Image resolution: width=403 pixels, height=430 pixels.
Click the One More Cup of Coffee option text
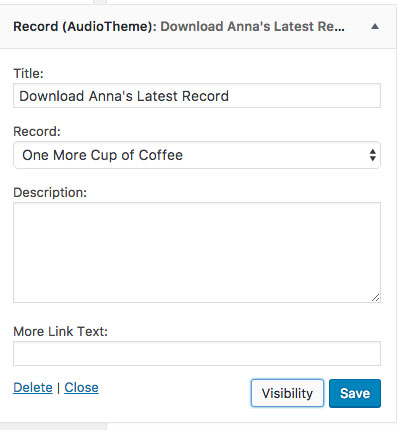tap(102, 155)
